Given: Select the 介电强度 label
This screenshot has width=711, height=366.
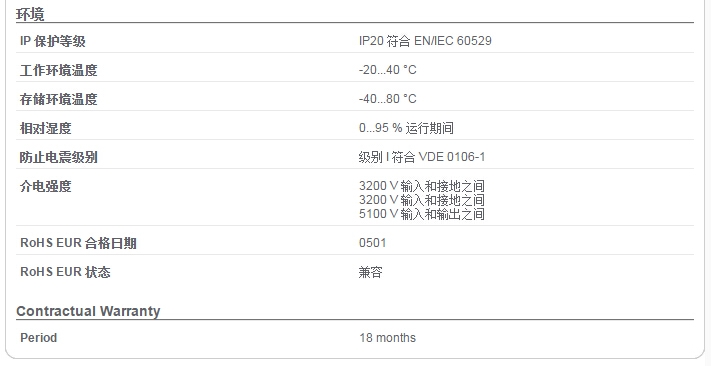Looking at the screenshot, I should [45, 186].
